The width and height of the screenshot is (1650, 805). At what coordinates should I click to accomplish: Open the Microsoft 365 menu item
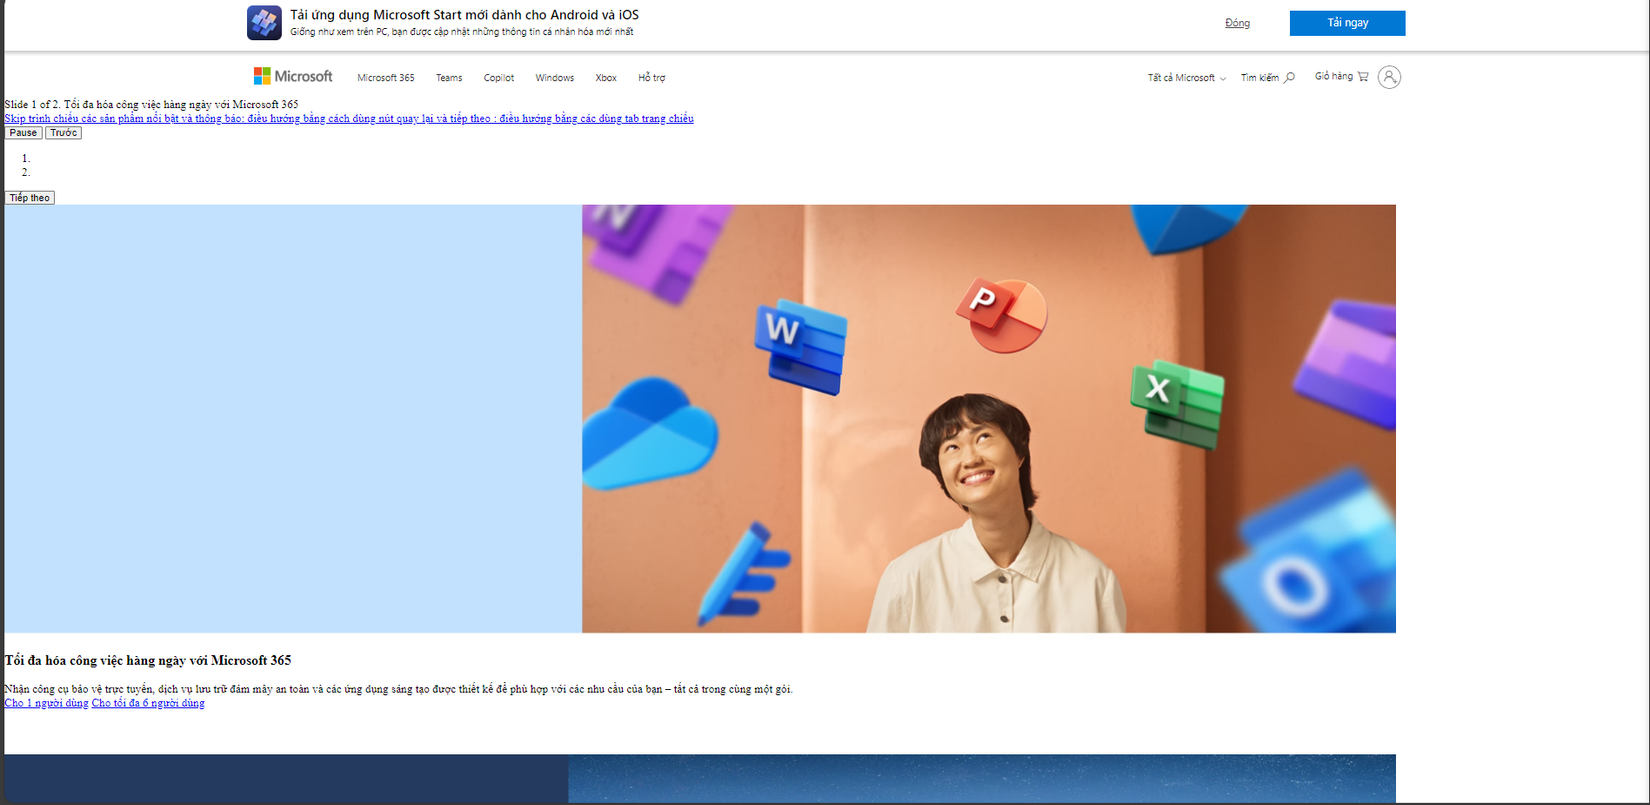pos(386,78)
